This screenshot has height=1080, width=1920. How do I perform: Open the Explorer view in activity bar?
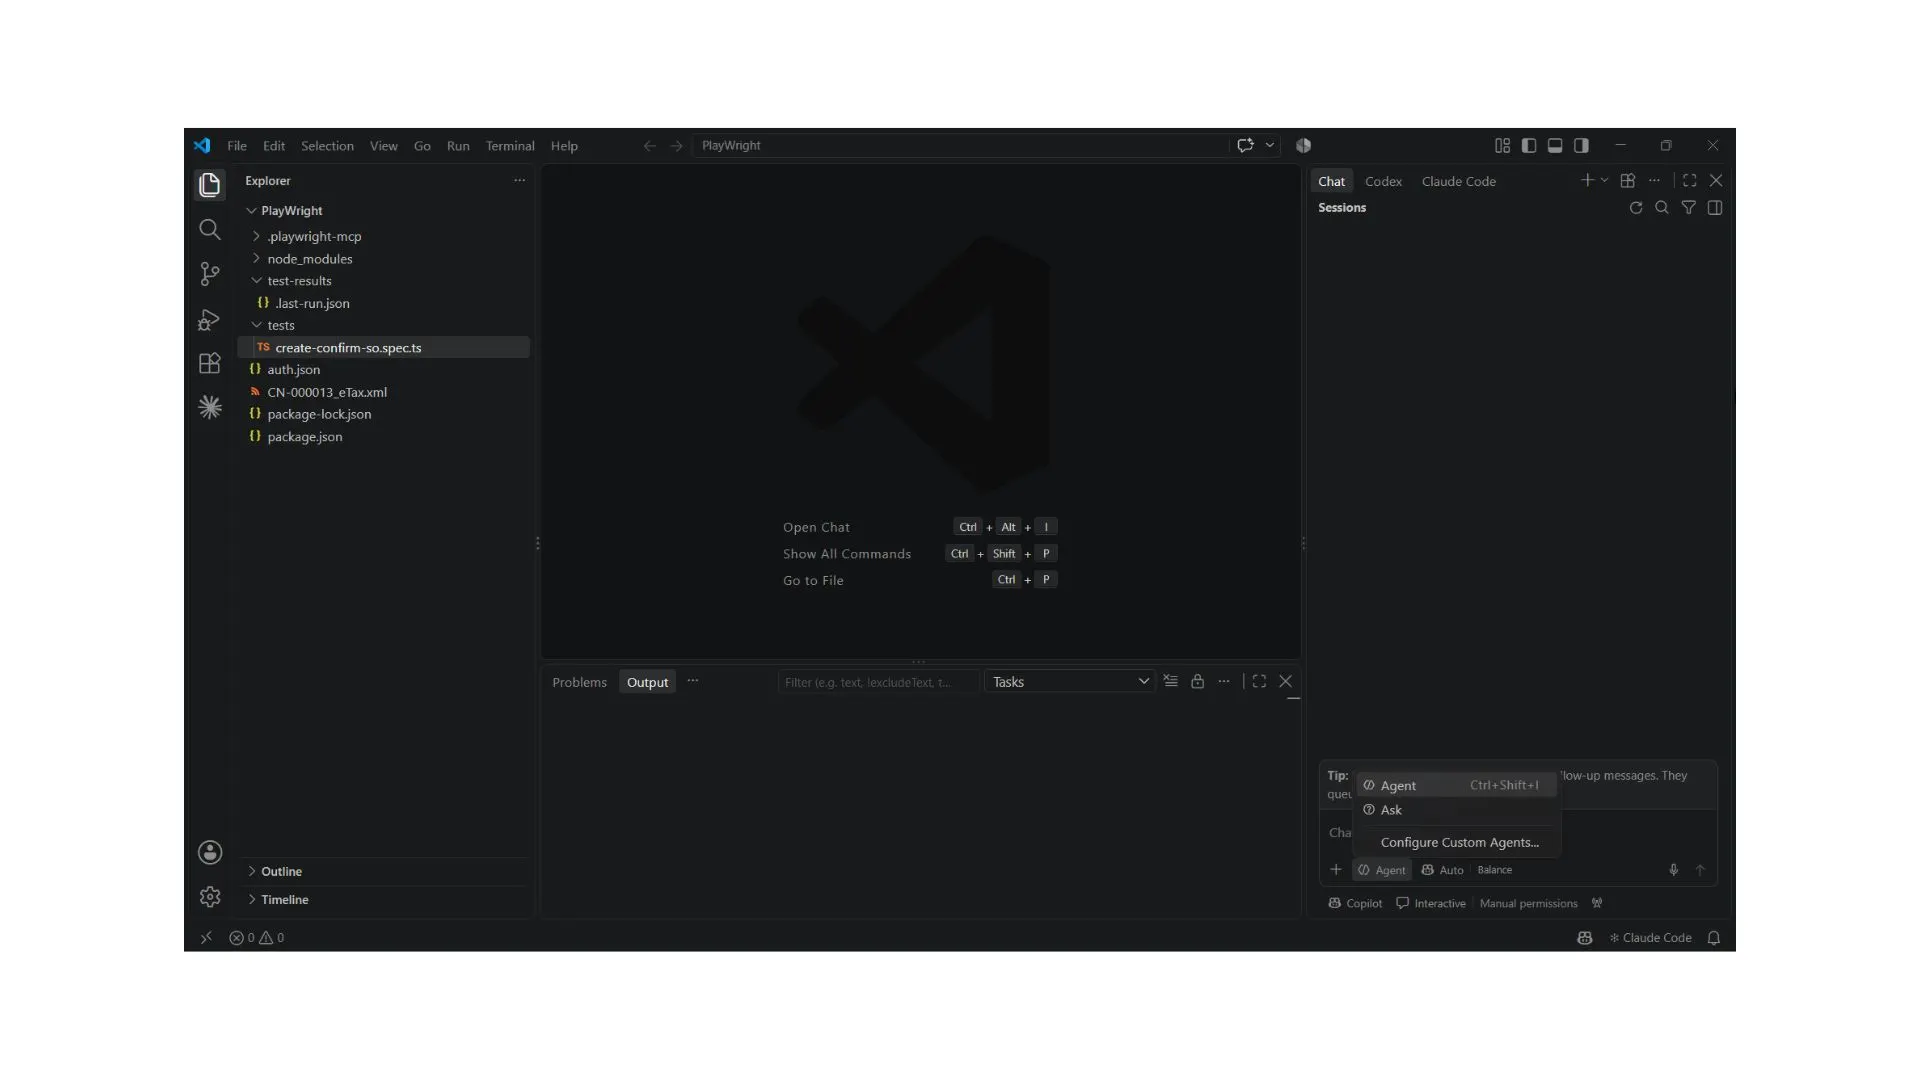[209, 185]
